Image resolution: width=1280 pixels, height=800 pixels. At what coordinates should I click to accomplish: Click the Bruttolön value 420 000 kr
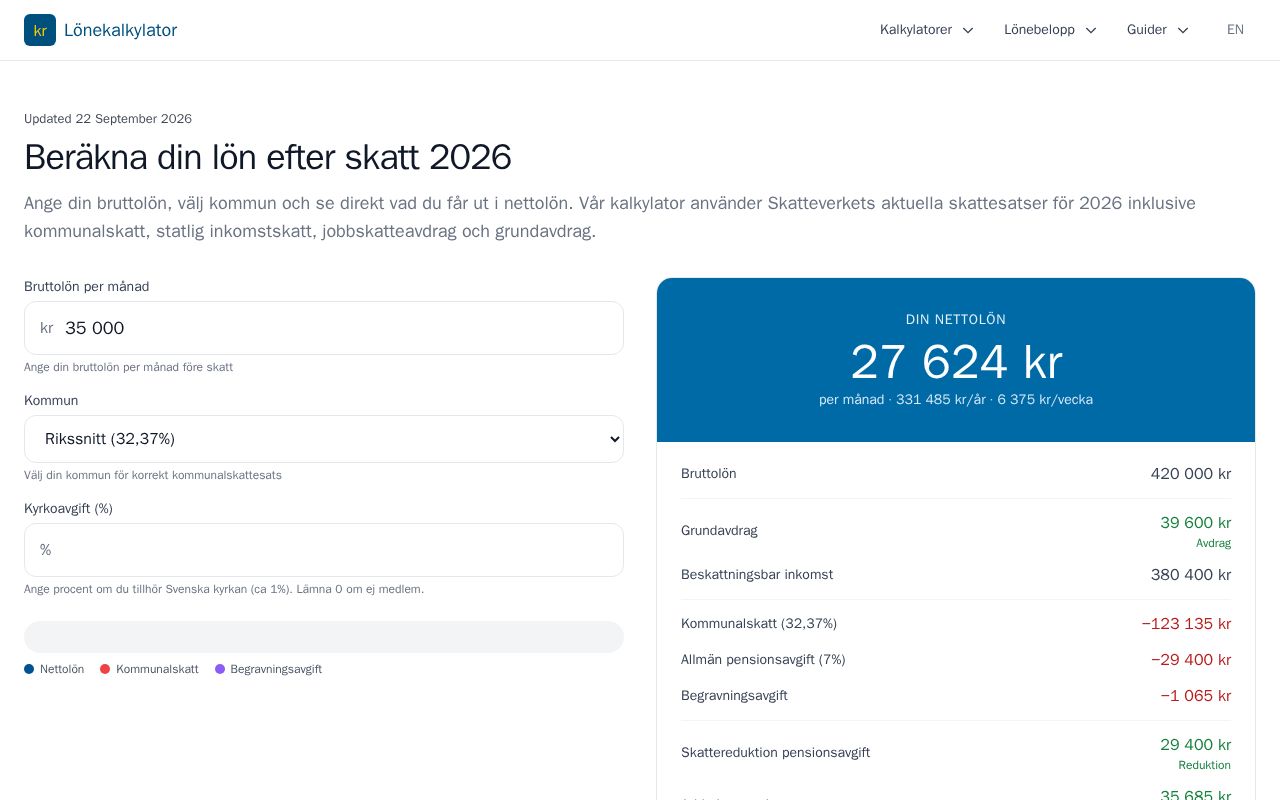click(x=1191, y=474)
